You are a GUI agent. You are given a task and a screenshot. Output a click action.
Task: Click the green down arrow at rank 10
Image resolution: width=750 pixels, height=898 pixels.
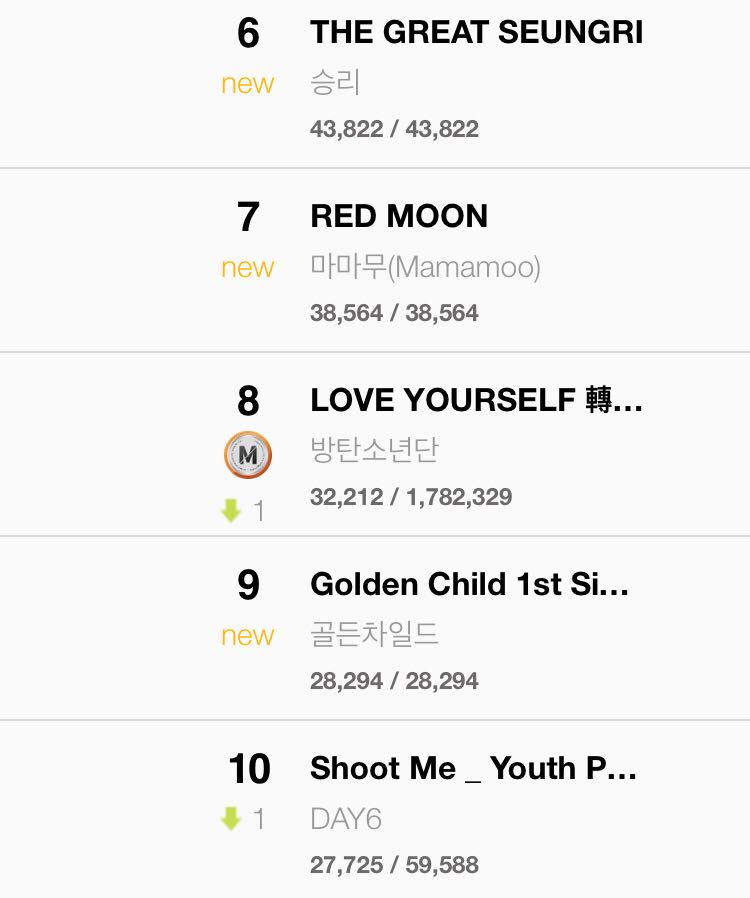[231, 818]
